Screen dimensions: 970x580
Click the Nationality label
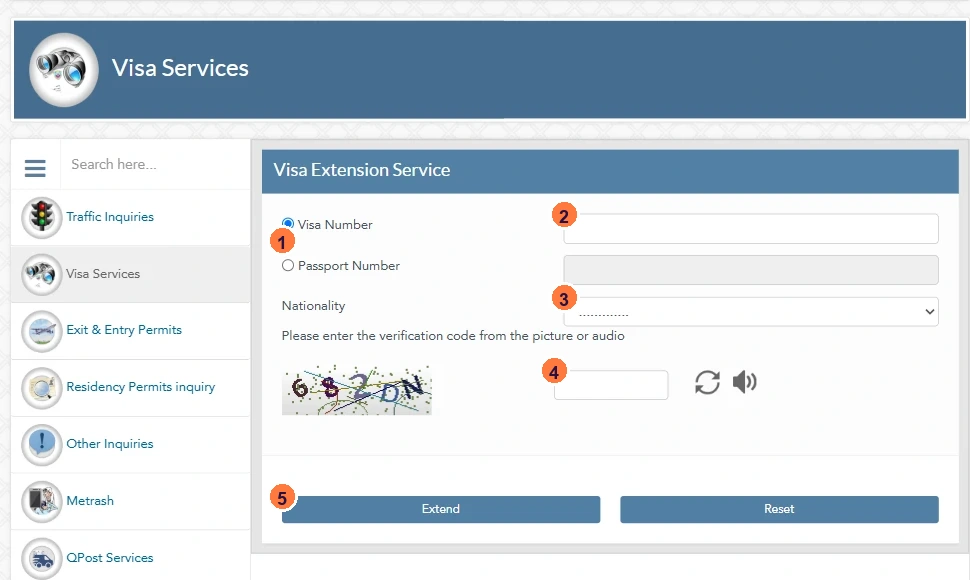[x=314, y=305]
